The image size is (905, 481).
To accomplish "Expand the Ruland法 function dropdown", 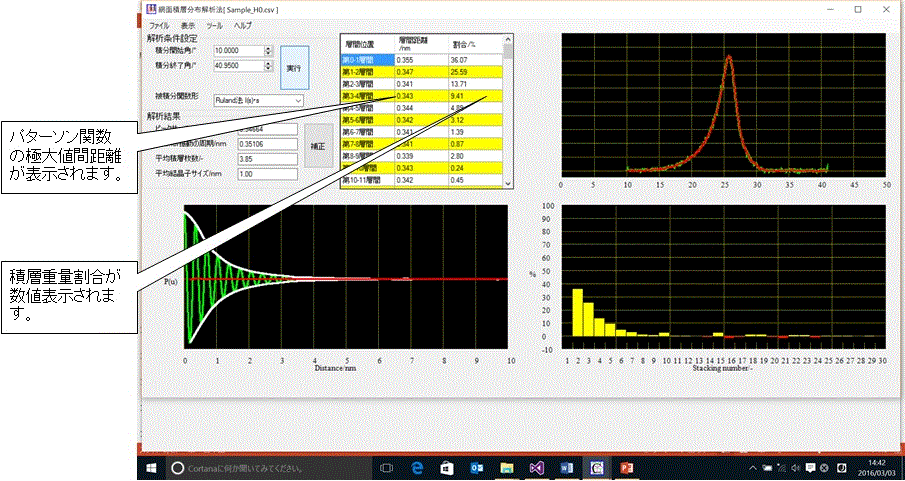I will (298, 101).
